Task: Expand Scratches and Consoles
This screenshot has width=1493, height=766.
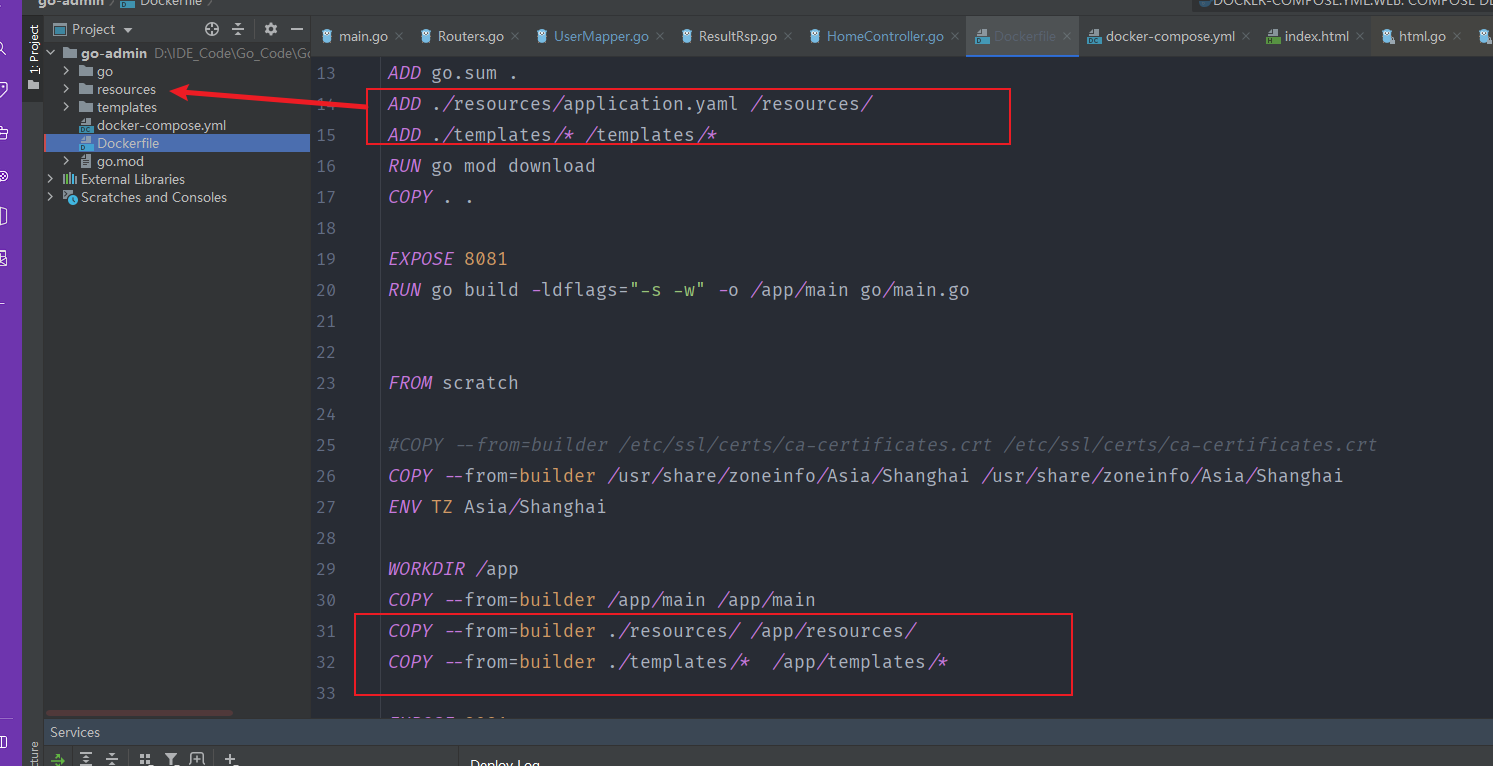Action: [51, 197]
